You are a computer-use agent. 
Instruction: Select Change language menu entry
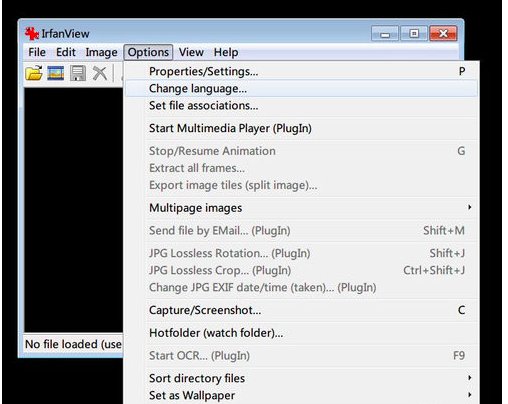[x=302, y=89]
